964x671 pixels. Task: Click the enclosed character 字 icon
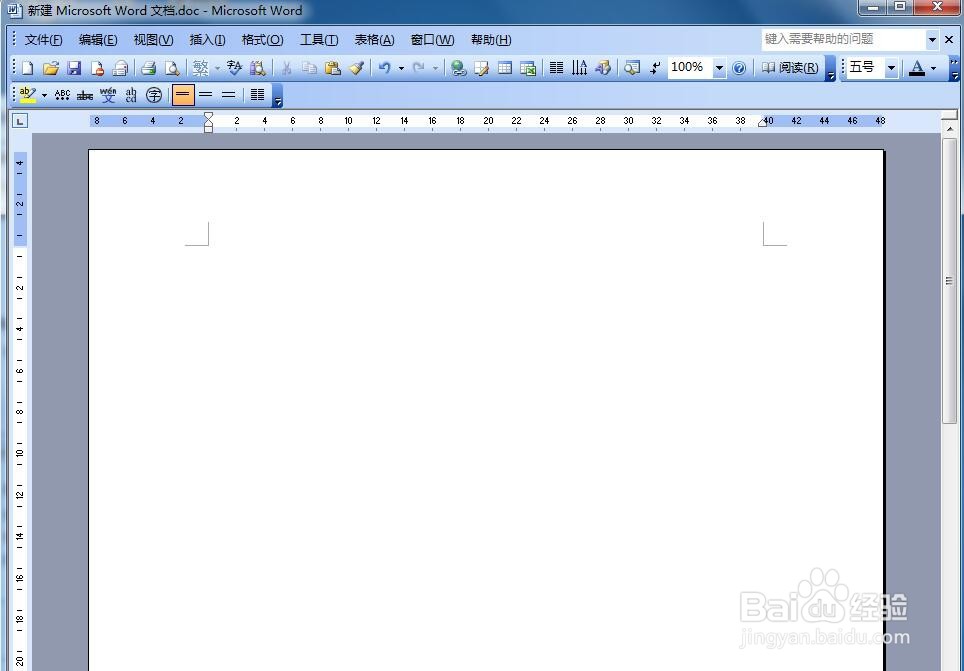(154, 95)
